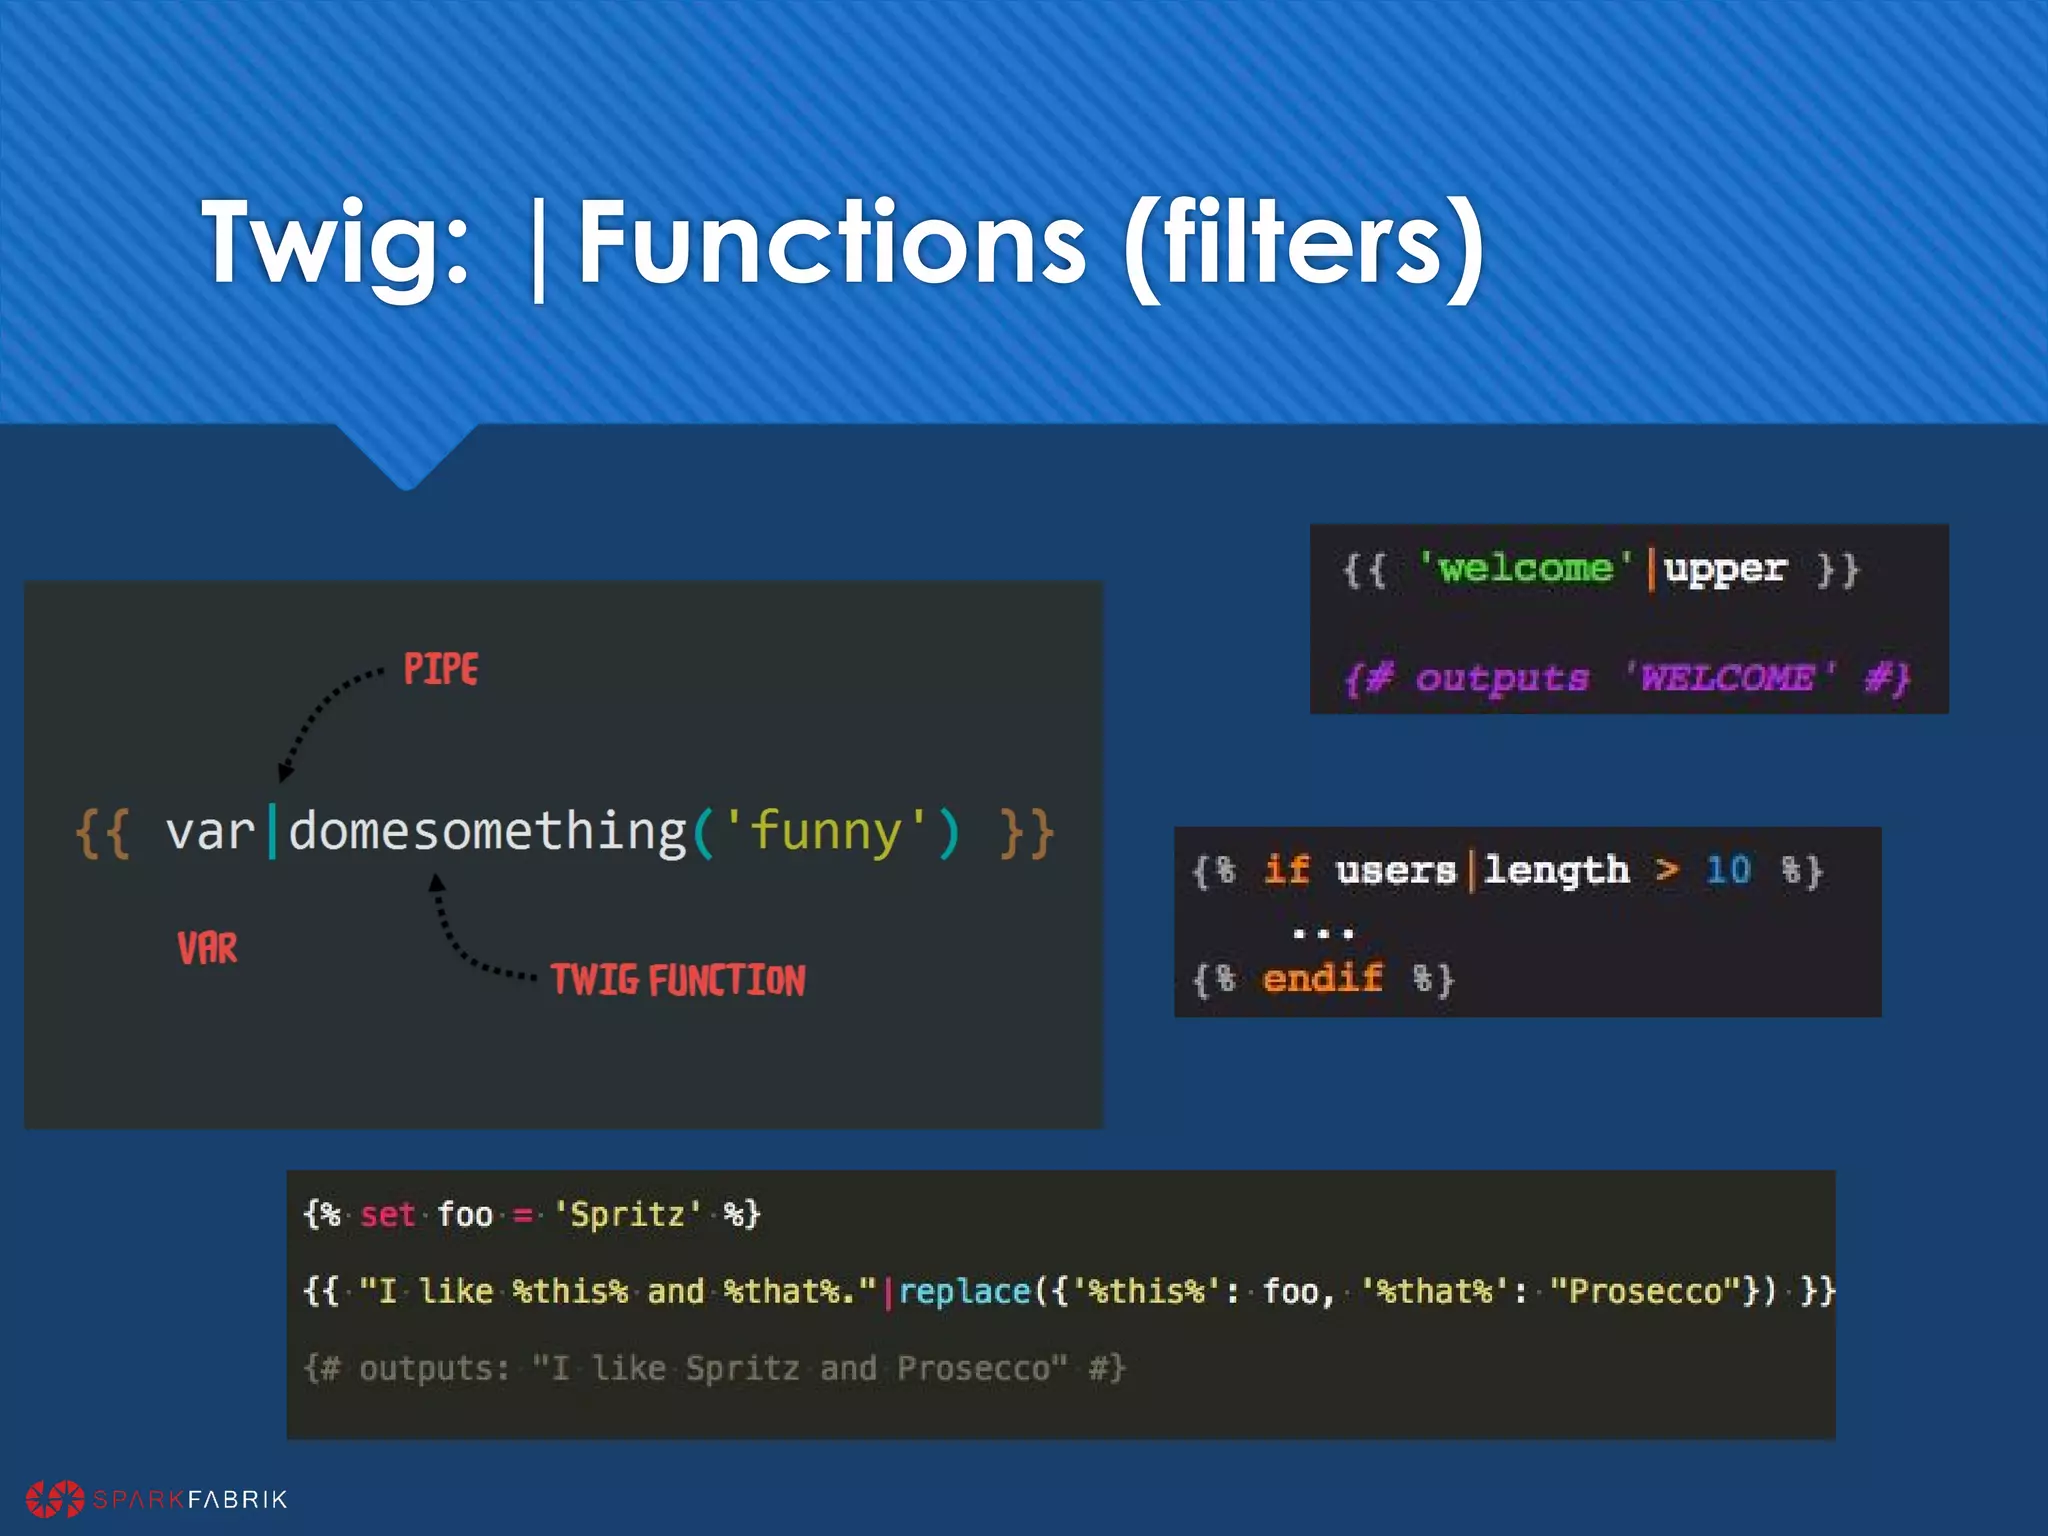The height and width of the screenshot is (1536, 2048).
Task: Click the code line 'welcome'|upper
Action: pos(1600,570)
